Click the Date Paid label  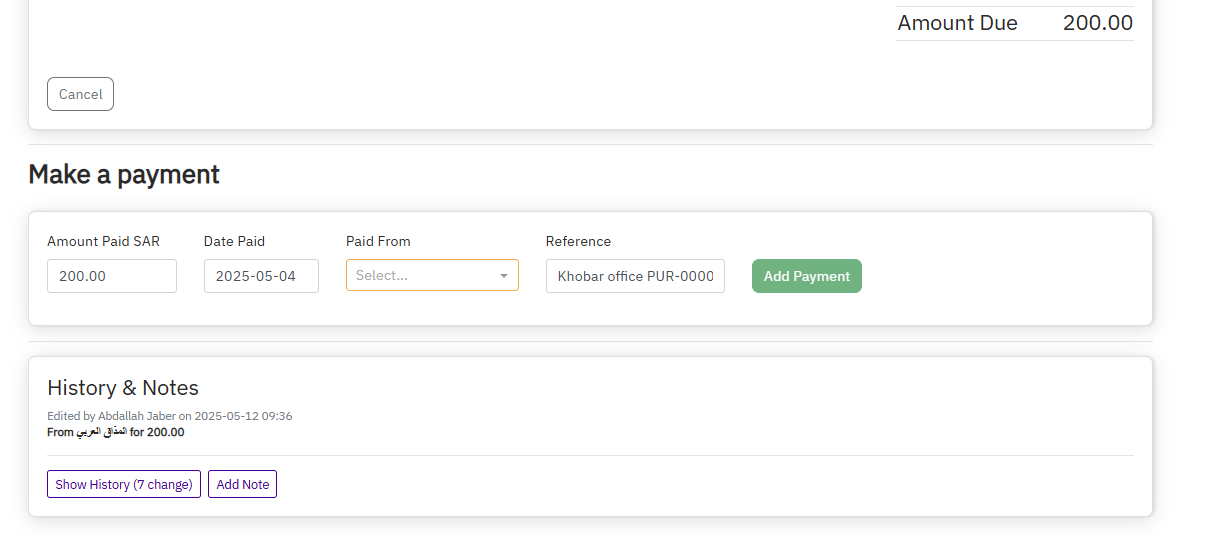[x=234, y=241]
